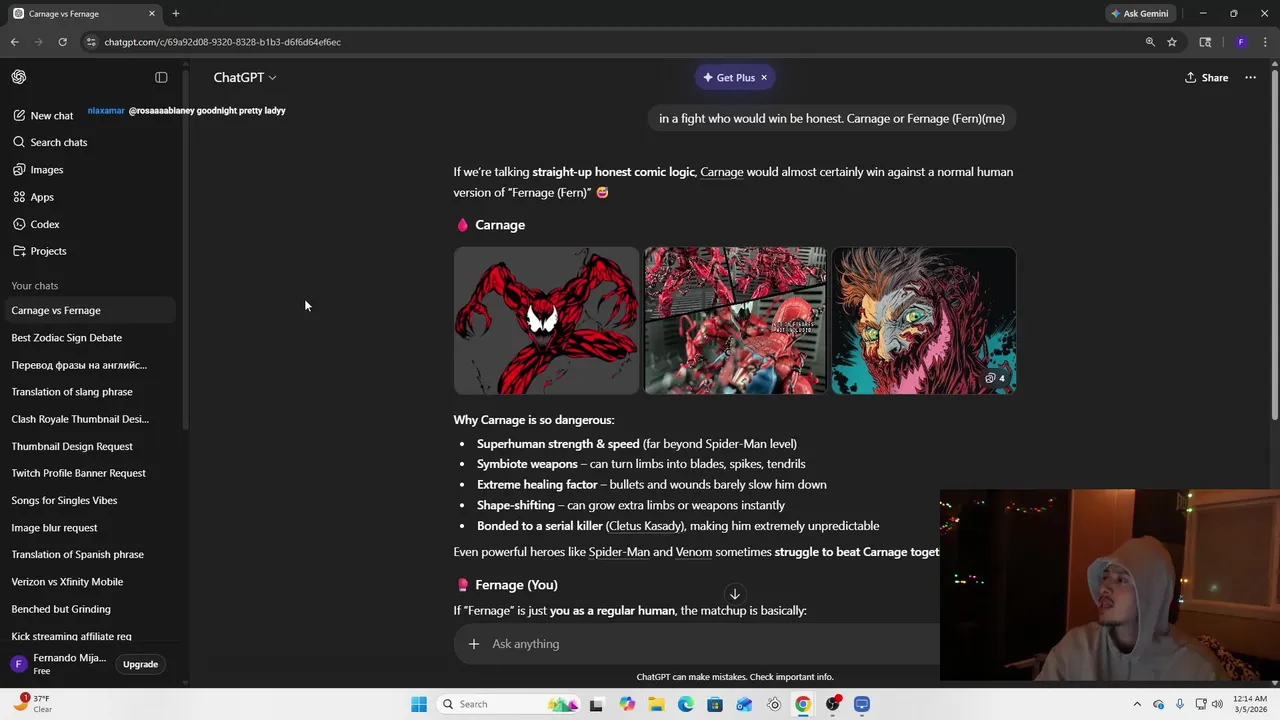Open the conversation options menu

pyautogui.click(x=1250, y=77)
